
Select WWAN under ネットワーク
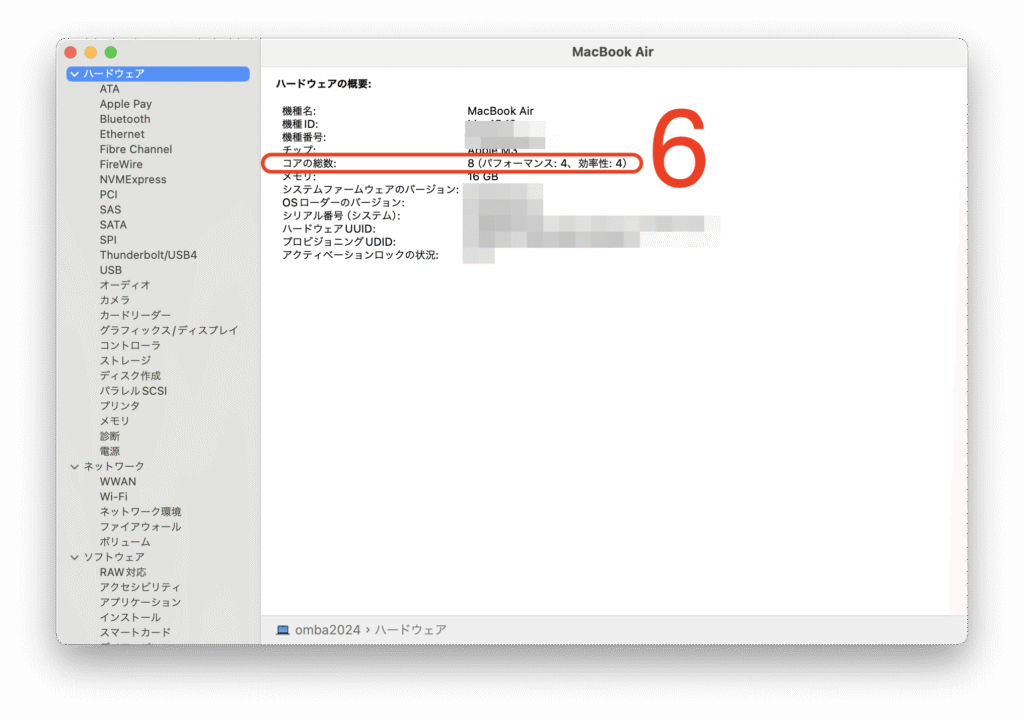pyautogui.click(x=118, y=481)
